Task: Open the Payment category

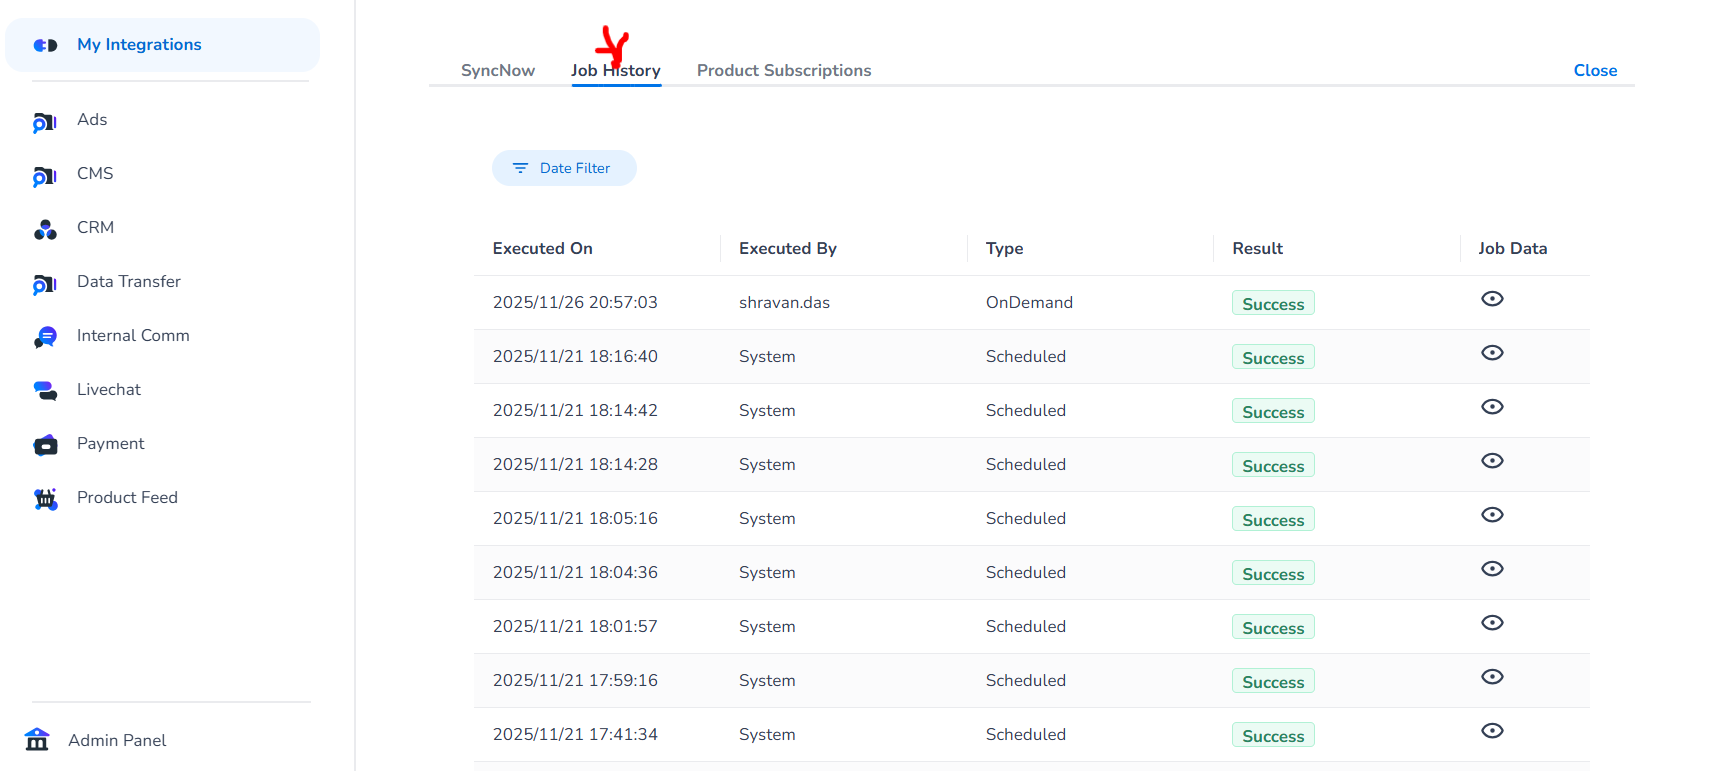Action: click(110, 444)
